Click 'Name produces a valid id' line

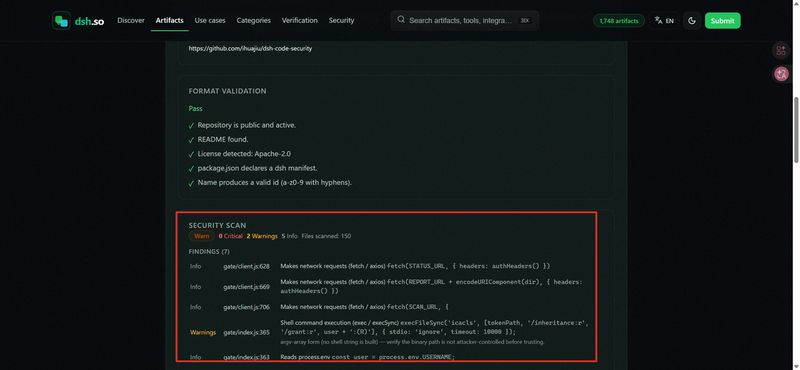[x=270, y=182]
